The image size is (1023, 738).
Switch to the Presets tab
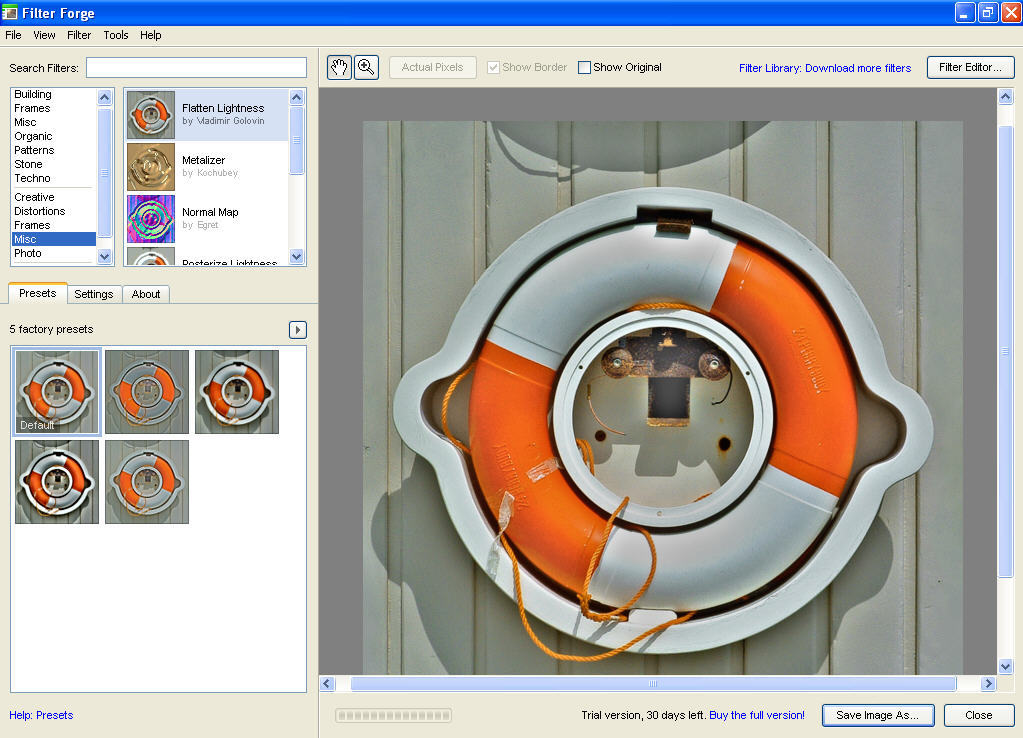click(x=37, y=293)
